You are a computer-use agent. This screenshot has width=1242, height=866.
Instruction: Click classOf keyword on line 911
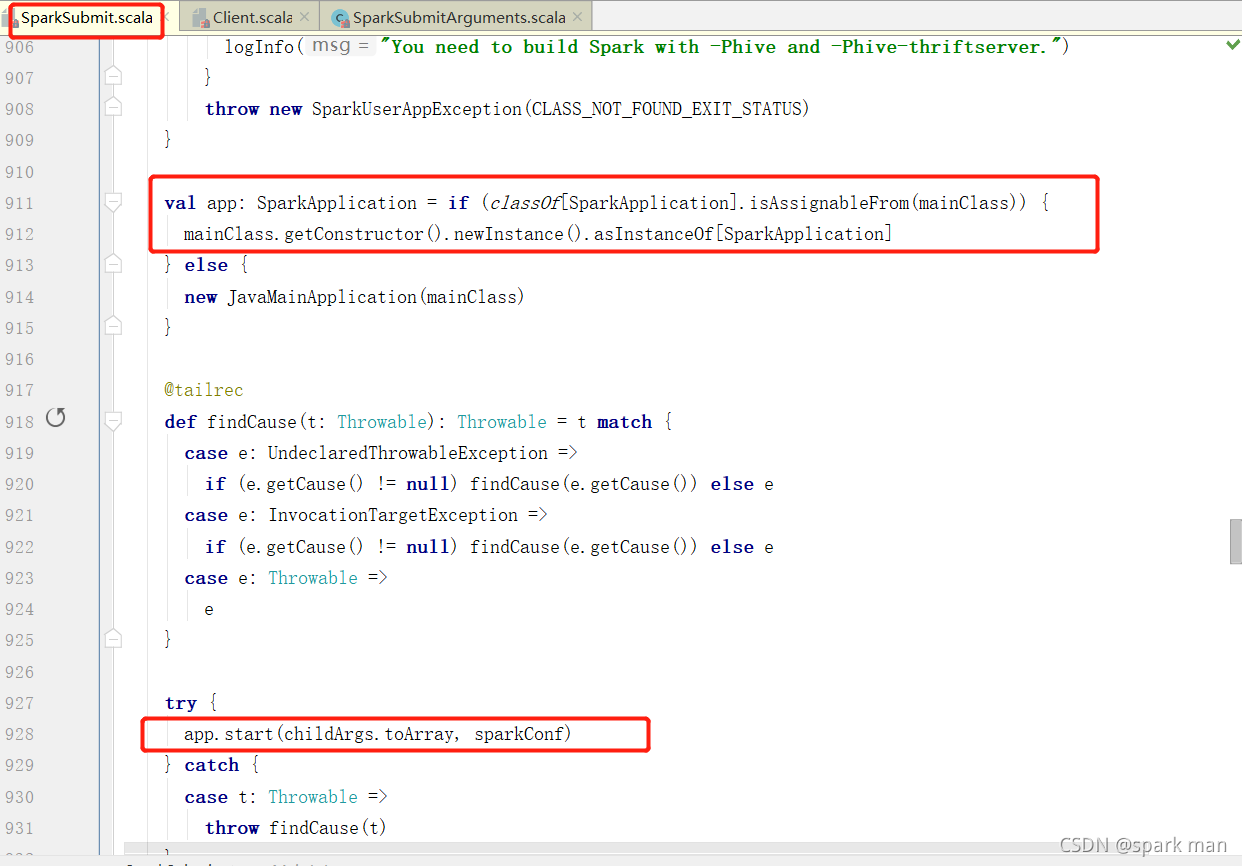(524, 203)
